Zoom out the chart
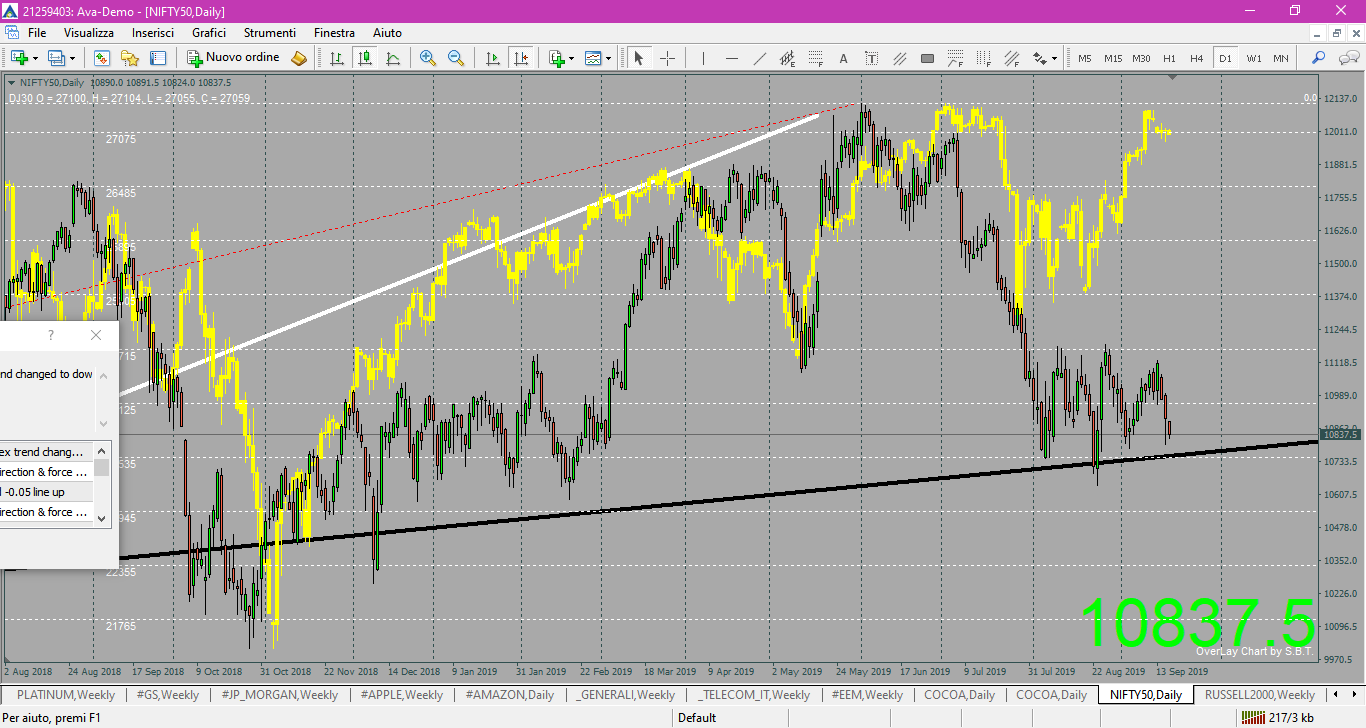This screenshot has height=728, width=1366. (456, 58)
